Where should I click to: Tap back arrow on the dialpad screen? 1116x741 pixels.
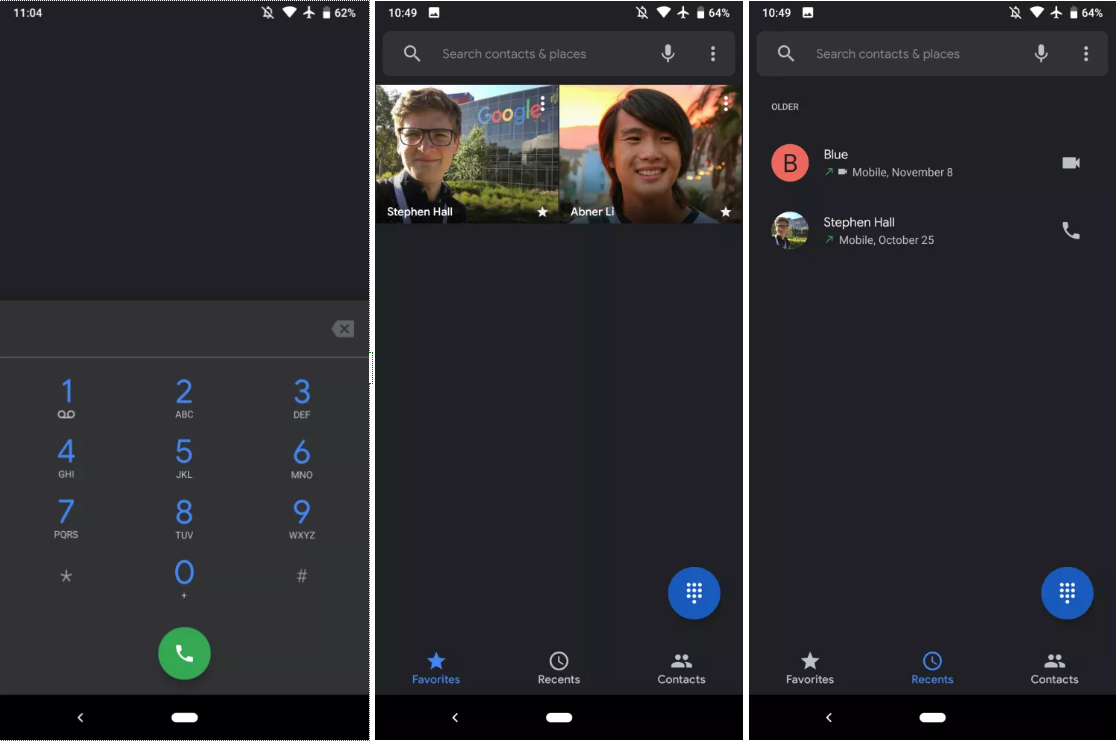tap(80, 718)
